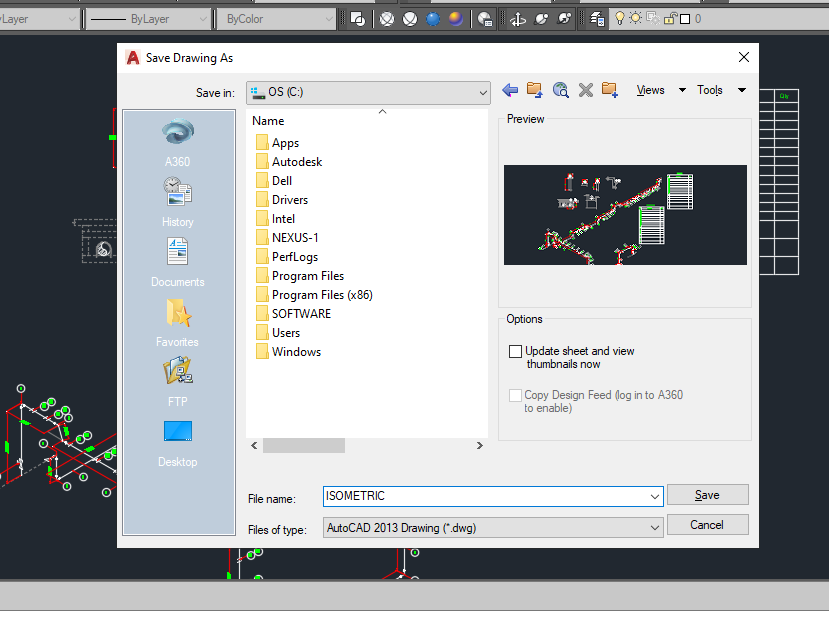829x629 pixels.
Task: Click the Create New Folder icon
Action: click(x=611, y=90)
